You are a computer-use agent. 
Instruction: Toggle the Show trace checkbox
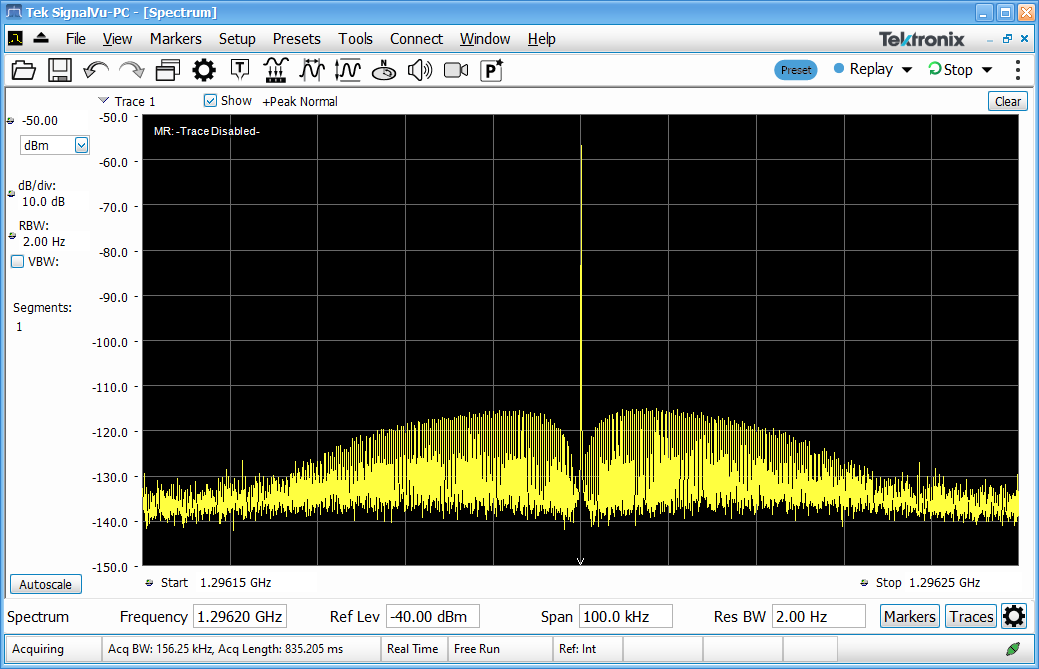tap(210, 101)
